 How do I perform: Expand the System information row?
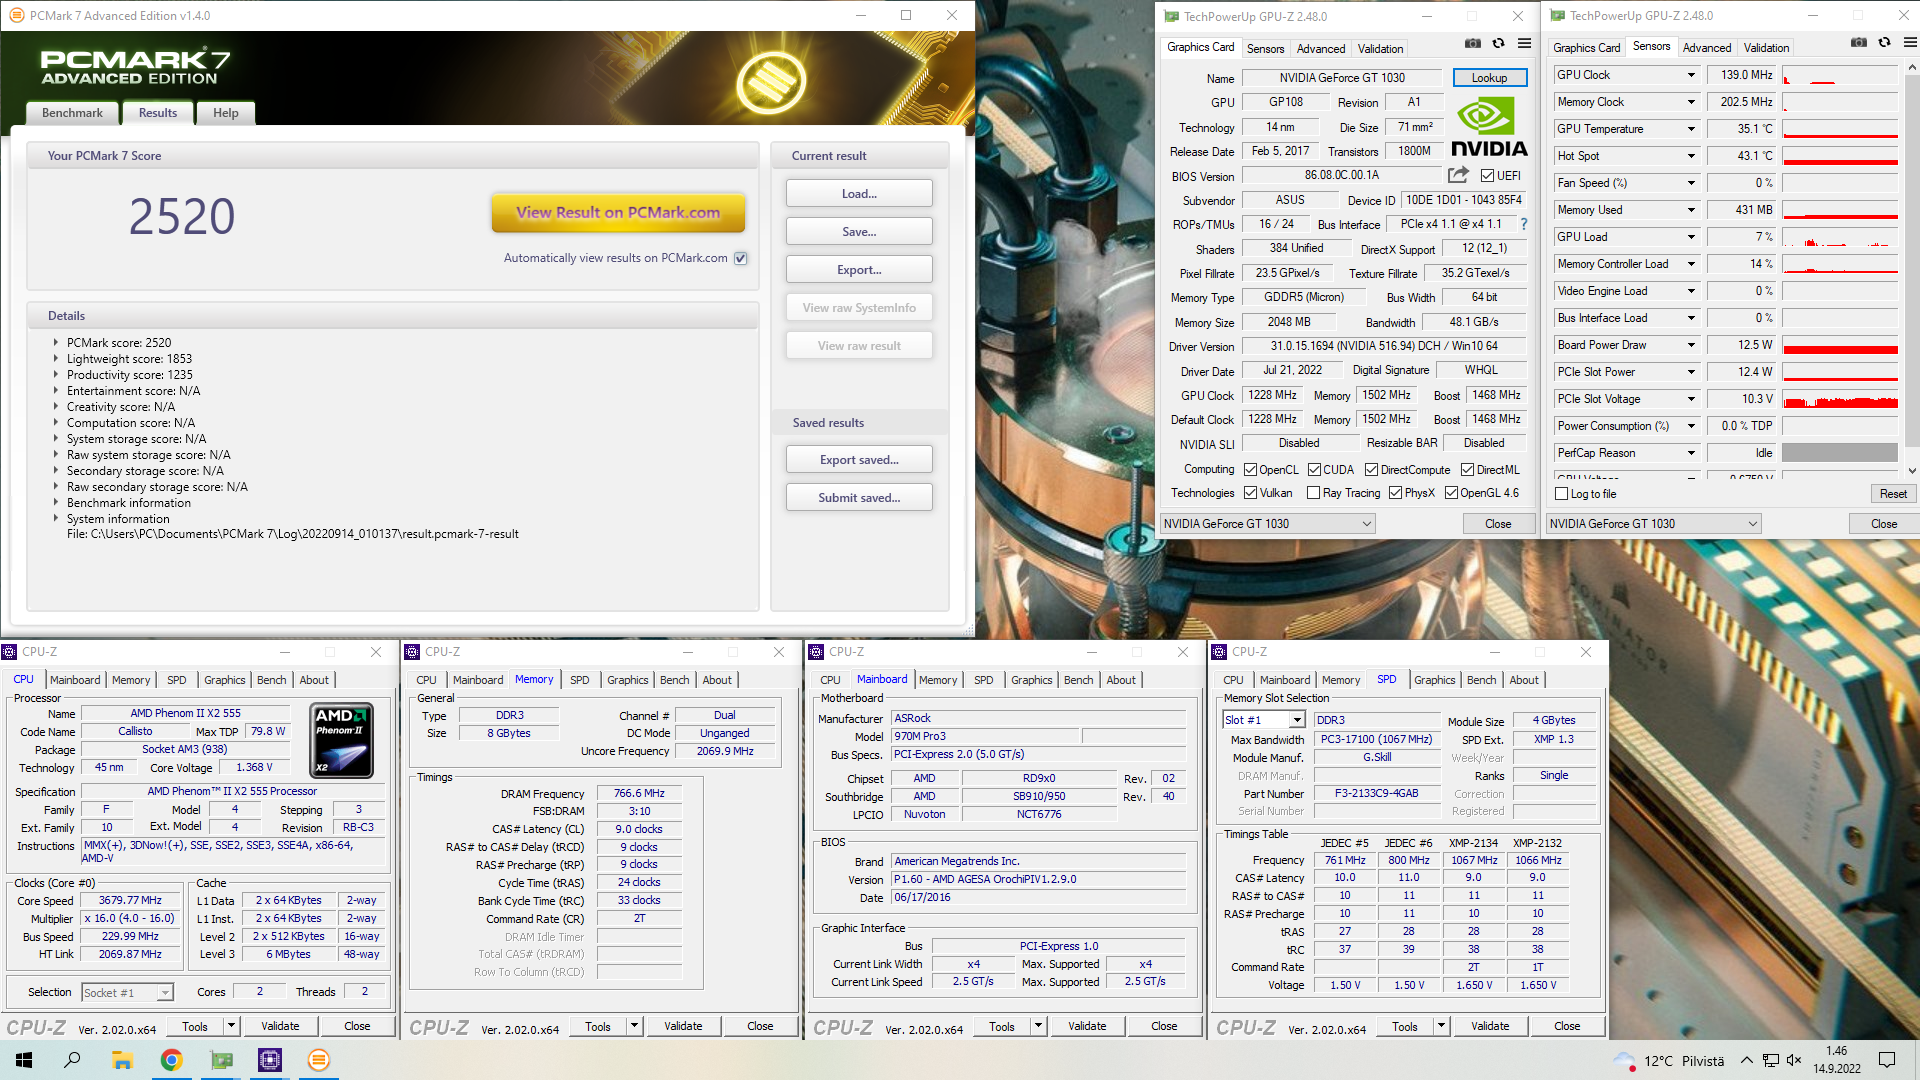pyautogui.click(x=55, y=518)
